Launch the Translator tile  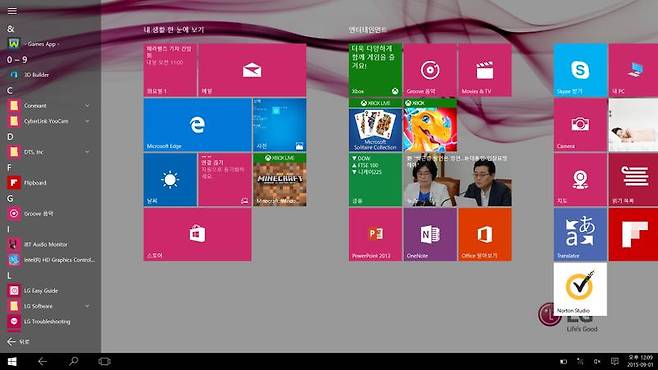580,235
